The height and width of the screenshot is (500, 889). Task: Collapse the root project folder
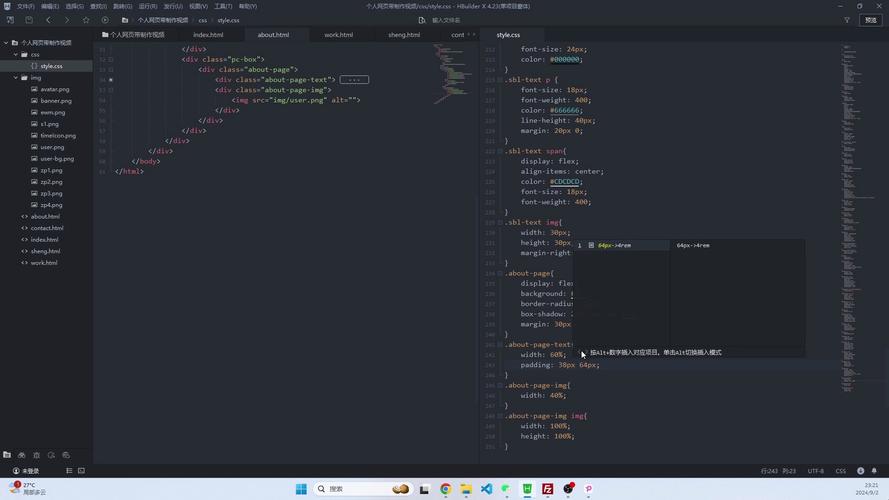point(6,43)
